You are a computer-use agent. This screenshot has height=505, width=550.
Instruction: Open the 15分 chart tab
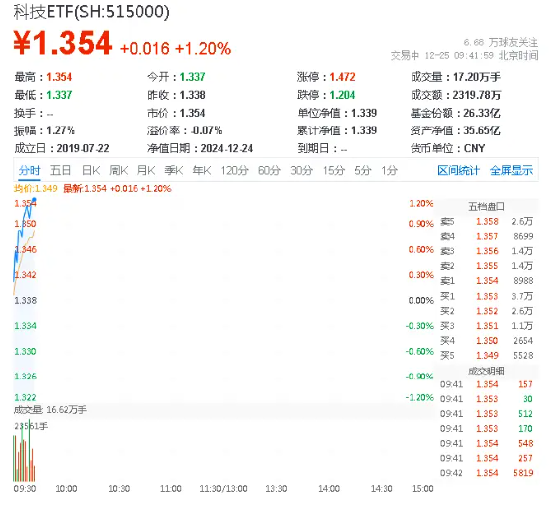click(334, 171)
